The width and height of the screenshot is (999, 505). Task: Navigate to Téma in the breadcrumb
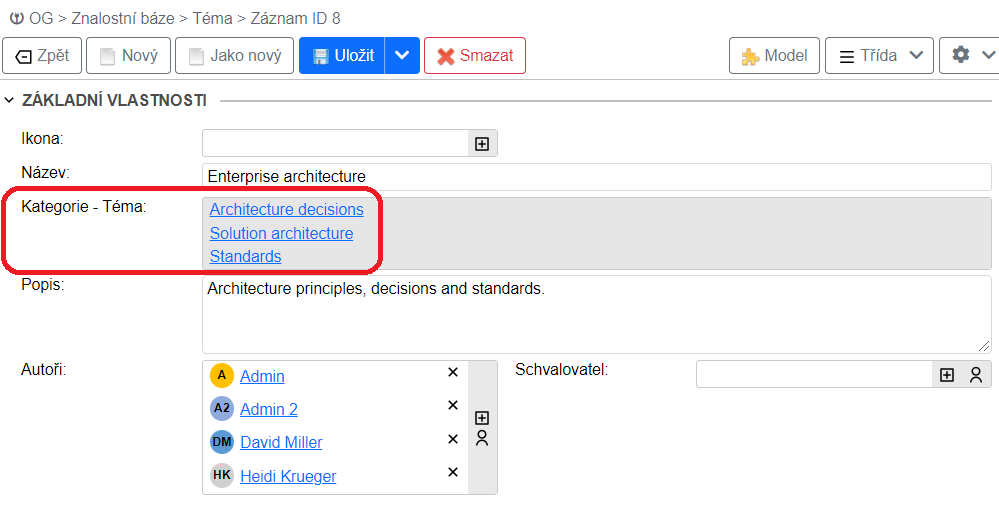pyautogui.click(x=213, y=18)
